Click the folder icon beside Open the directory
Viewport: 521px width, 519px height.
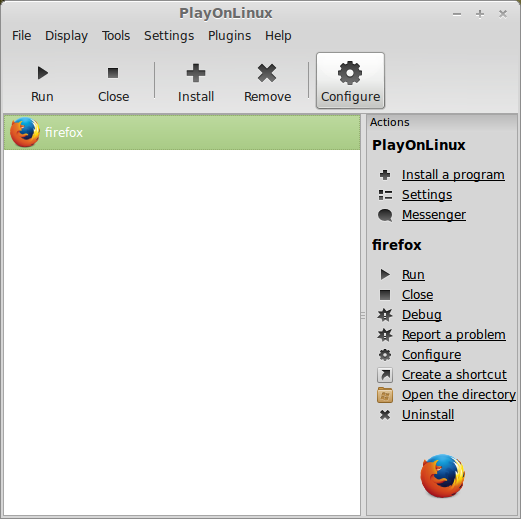[385, 395]
